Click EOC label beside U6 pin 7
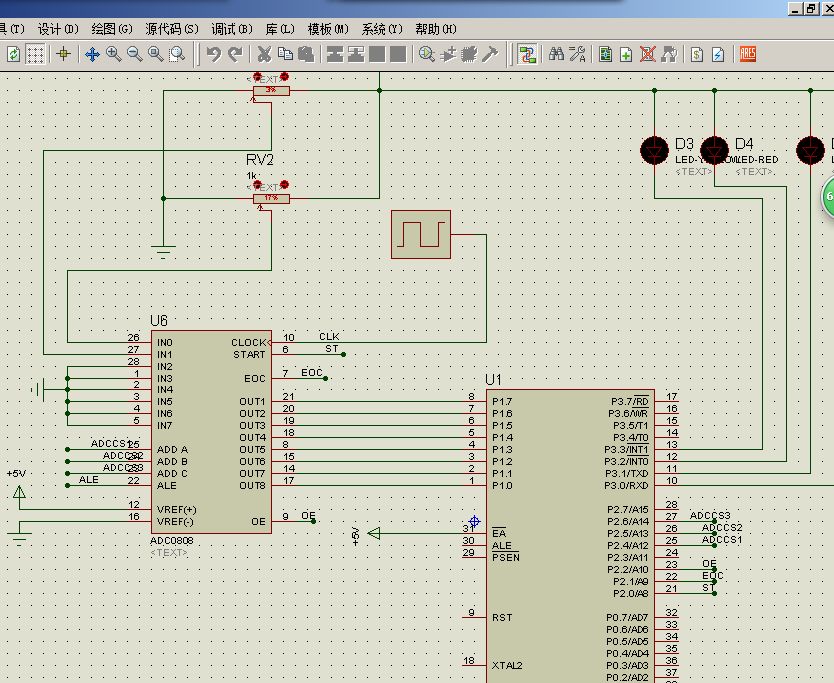The width and height of the screenshot is (834, 683). pos(312,372)
